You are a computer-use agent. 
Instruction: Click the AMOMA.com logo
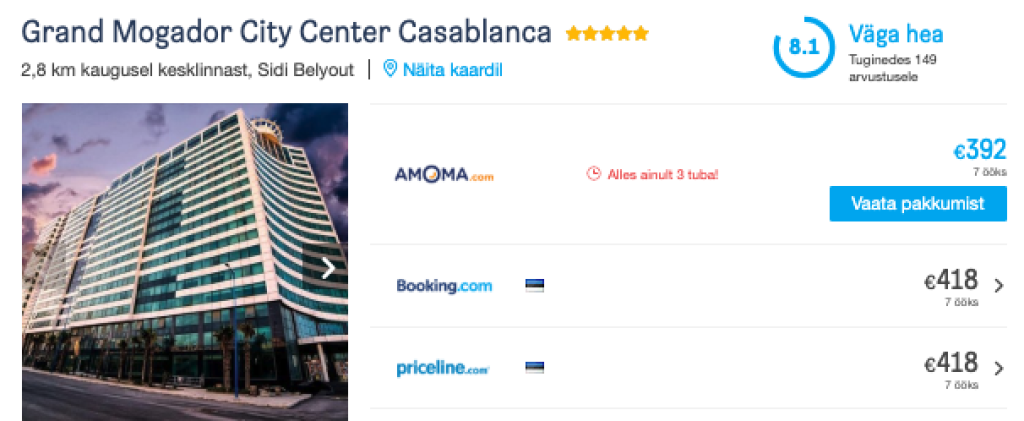click(x=445, y=175)
